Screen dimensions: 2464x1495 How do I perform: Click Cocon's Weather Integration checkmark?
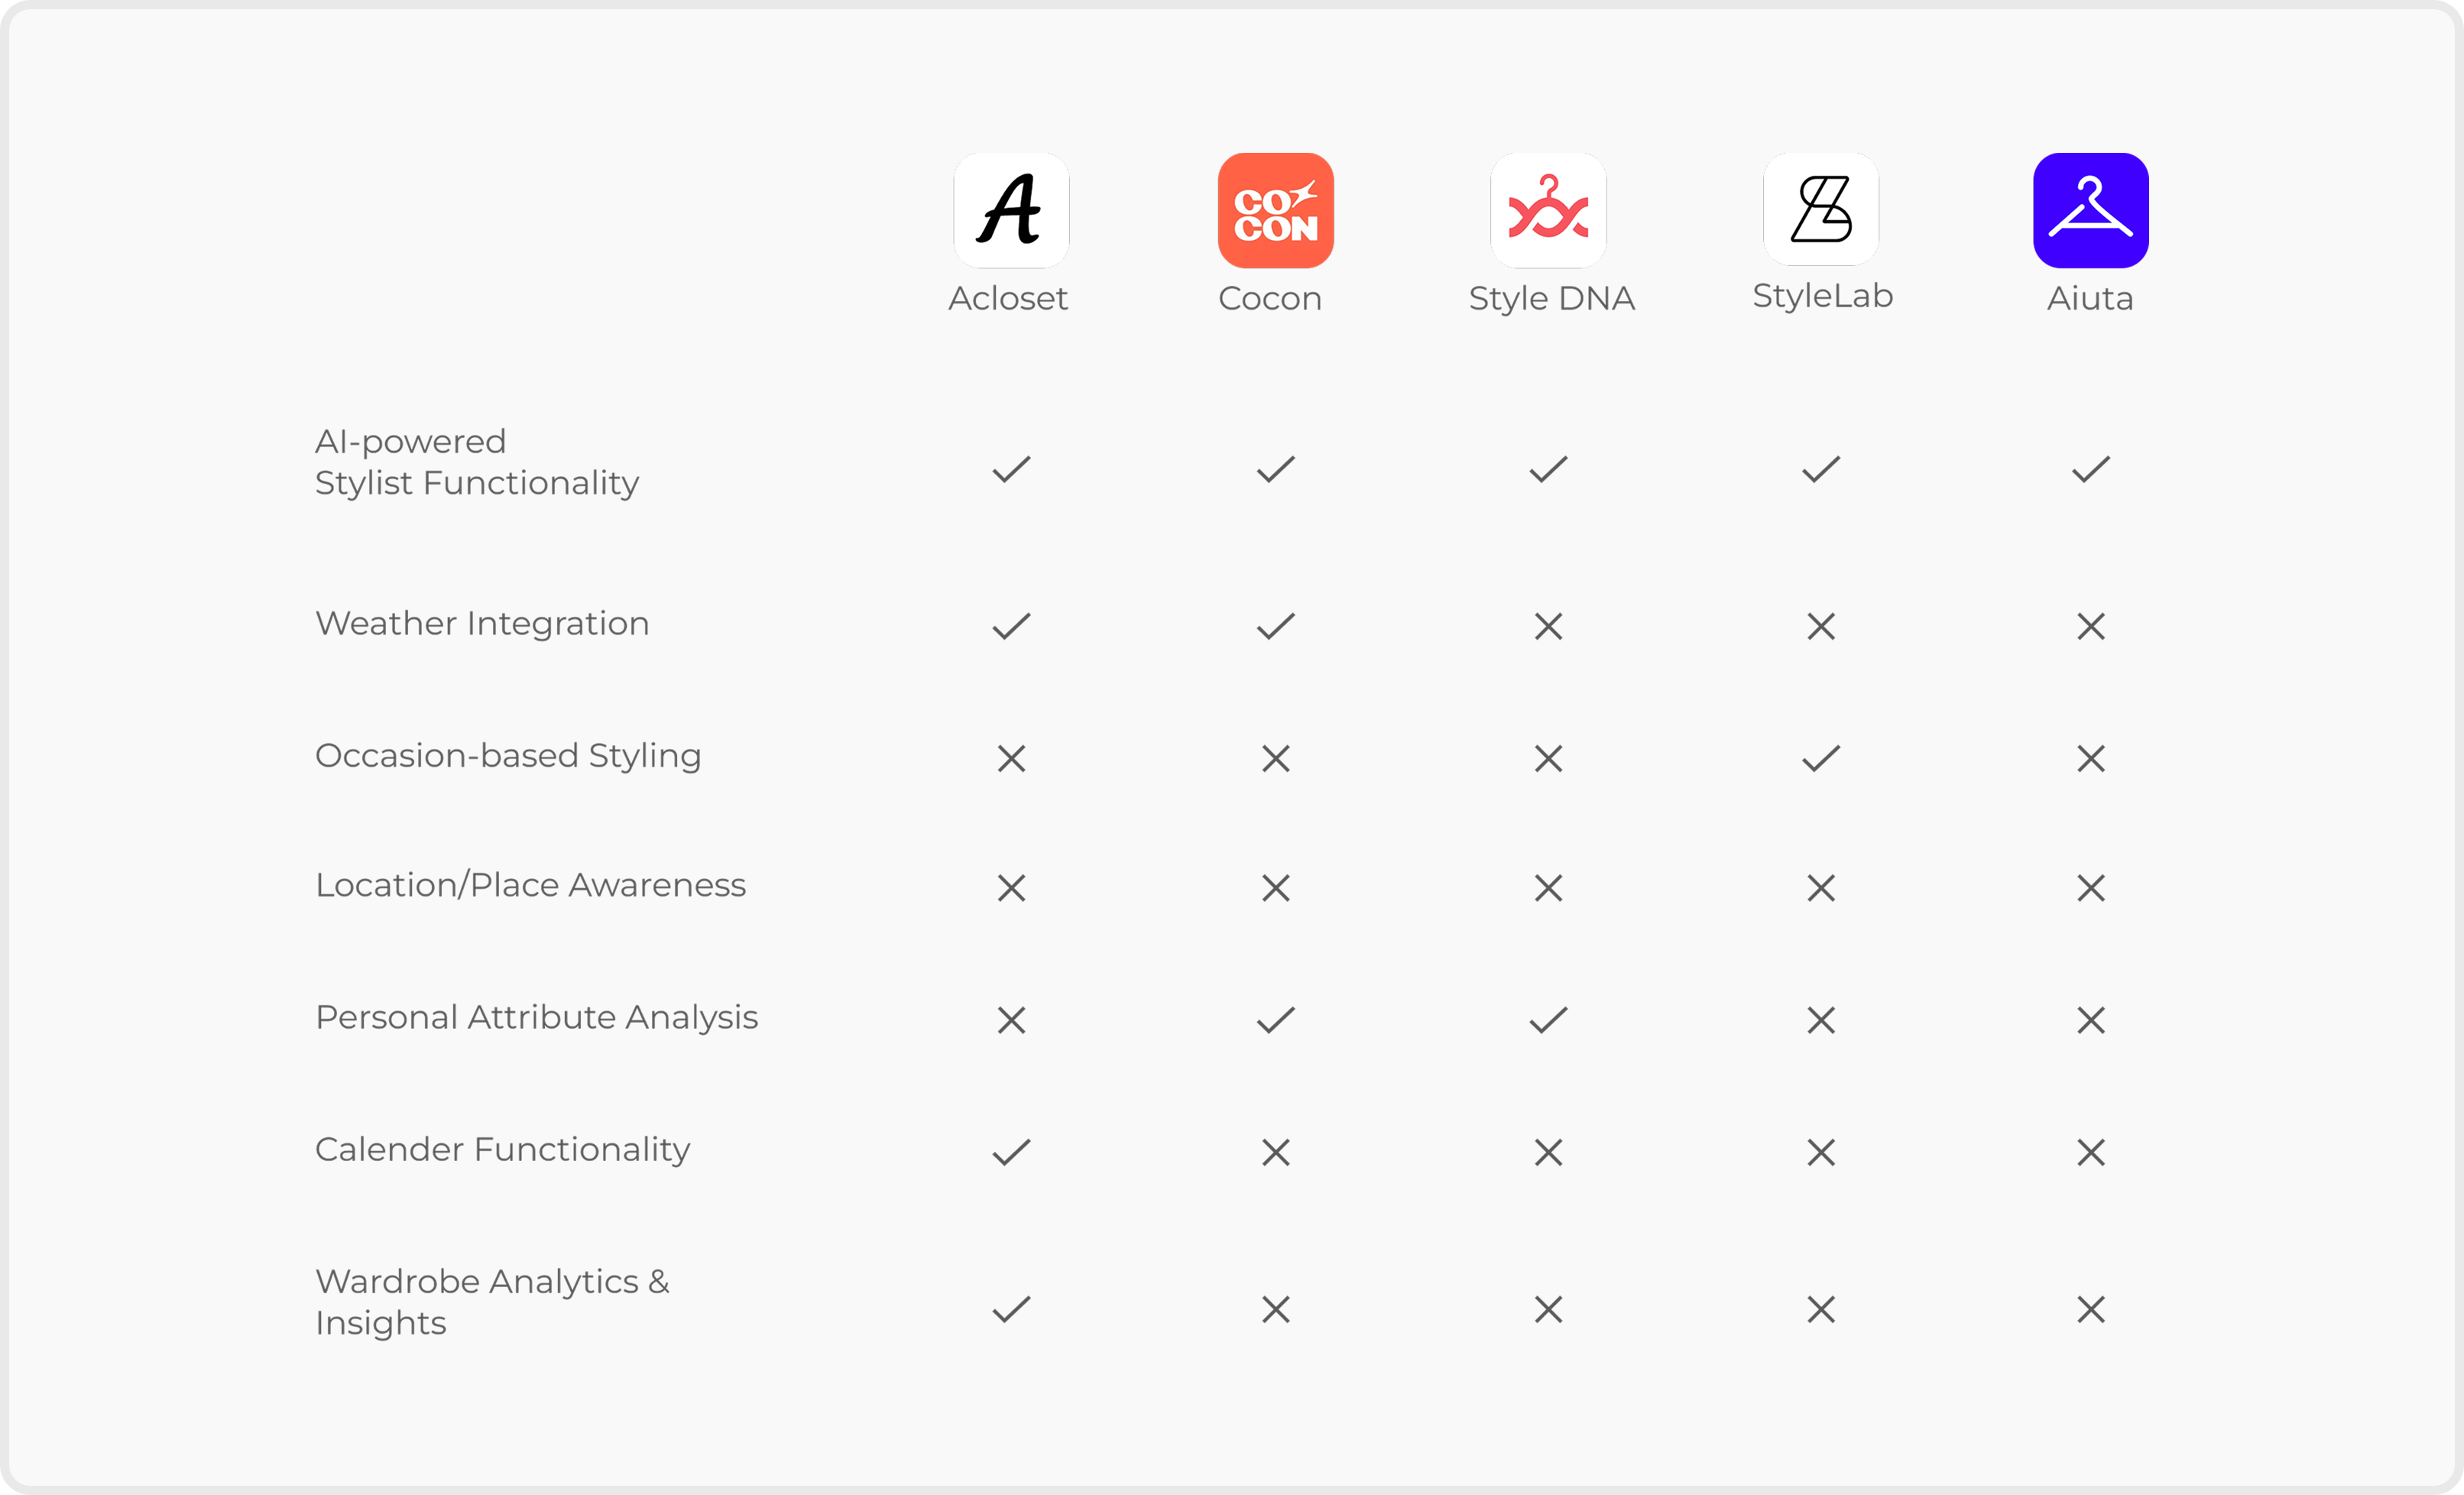point(1275,626)
